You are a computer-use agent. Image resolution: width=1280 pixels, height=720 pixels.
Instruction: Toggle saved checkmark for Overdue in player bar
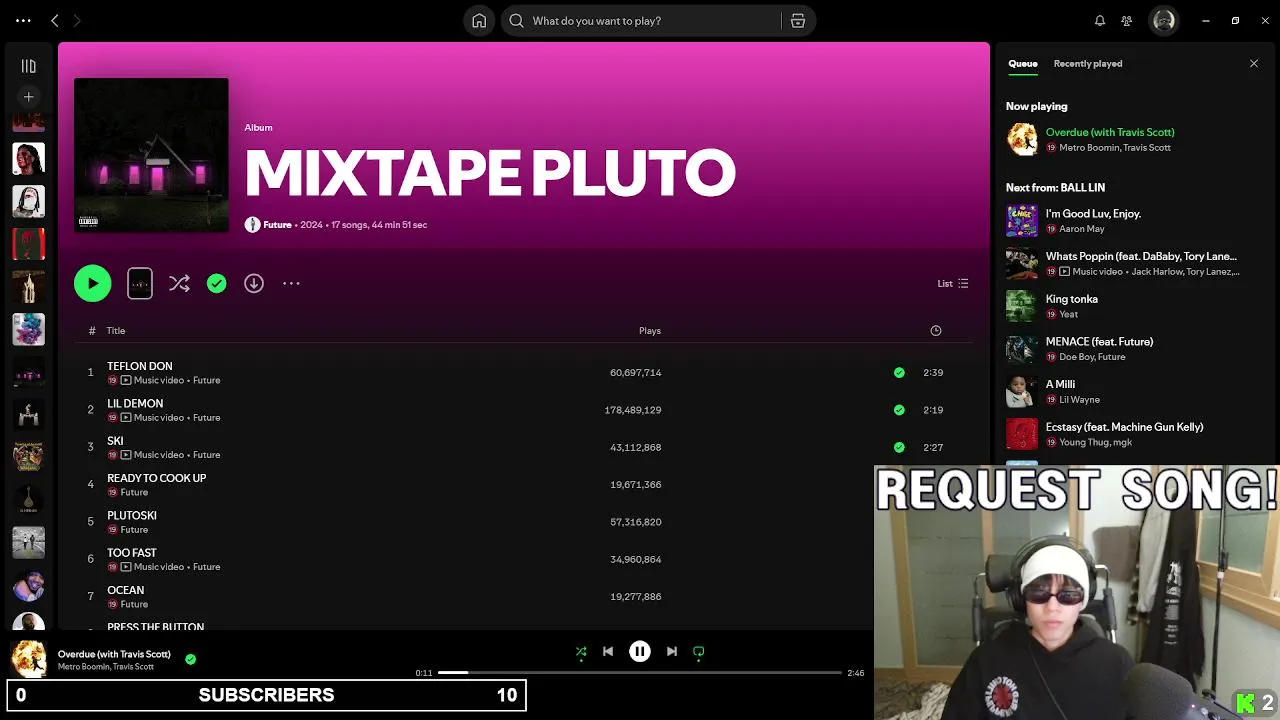pyautogui.click(x=190, y=659)
